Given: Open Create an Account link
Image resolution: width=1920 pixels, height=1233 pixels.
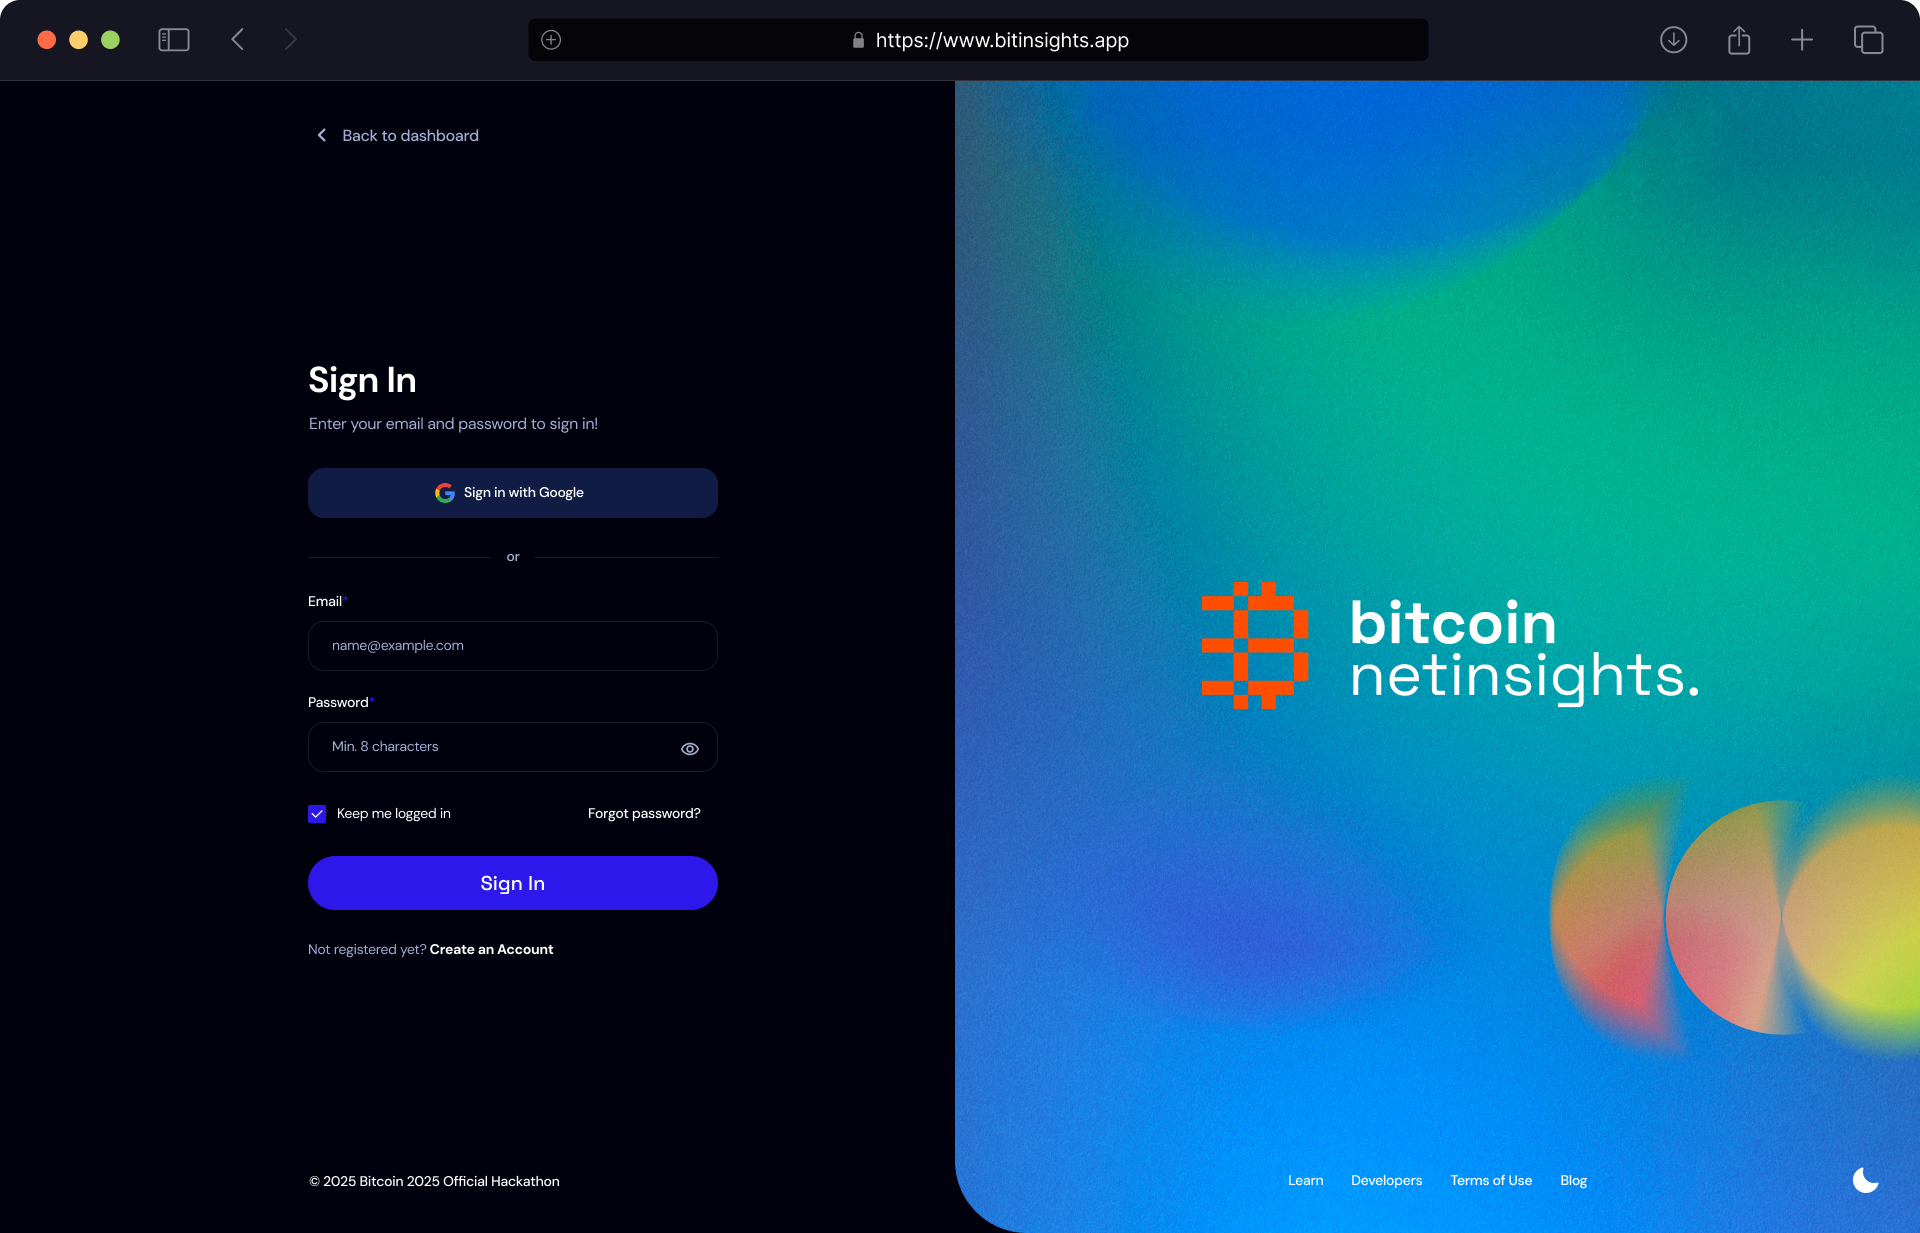Looking at the screenshot, I should click(x=491, y=949).
